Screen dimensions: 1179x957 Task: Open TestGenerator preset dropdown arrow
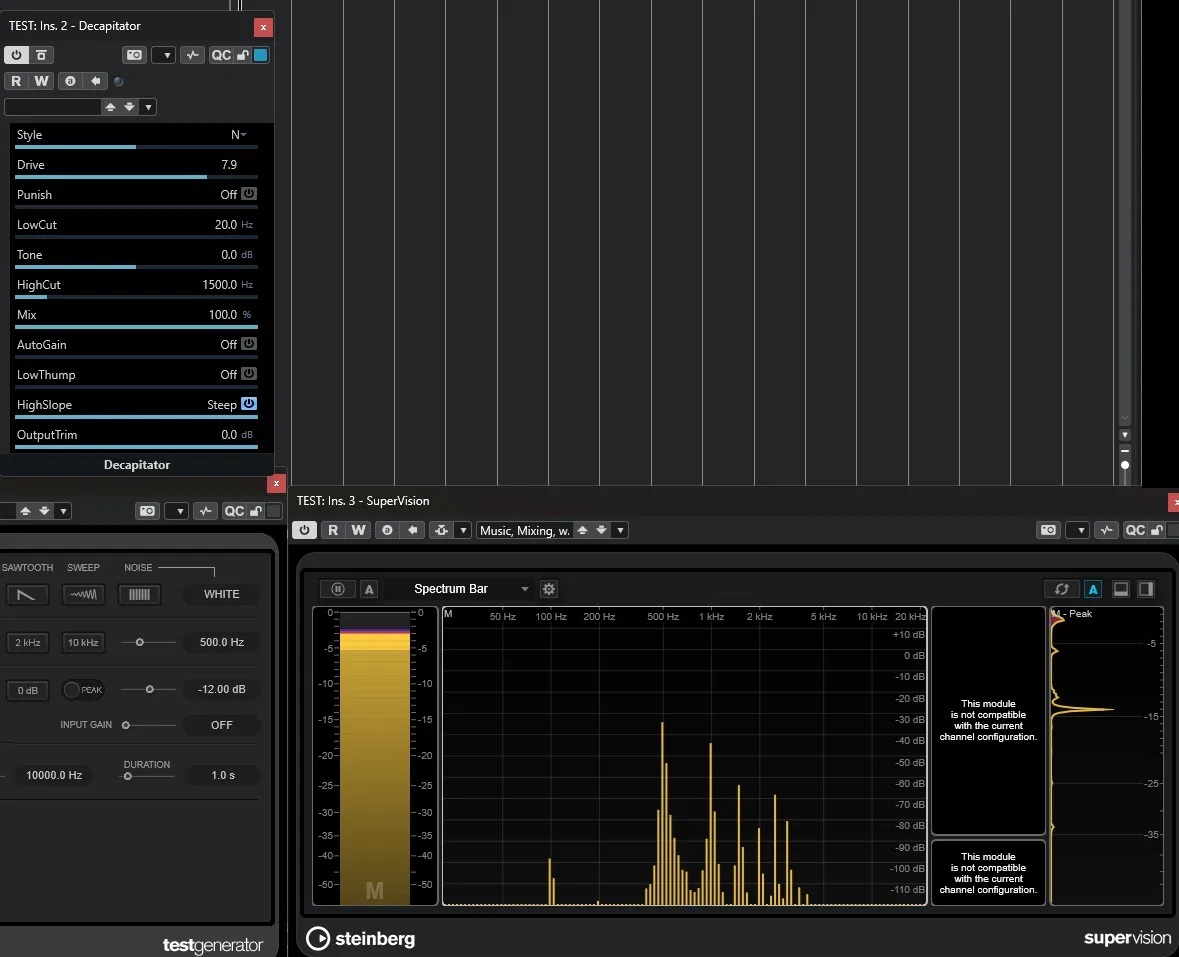(x=63, y=511)
